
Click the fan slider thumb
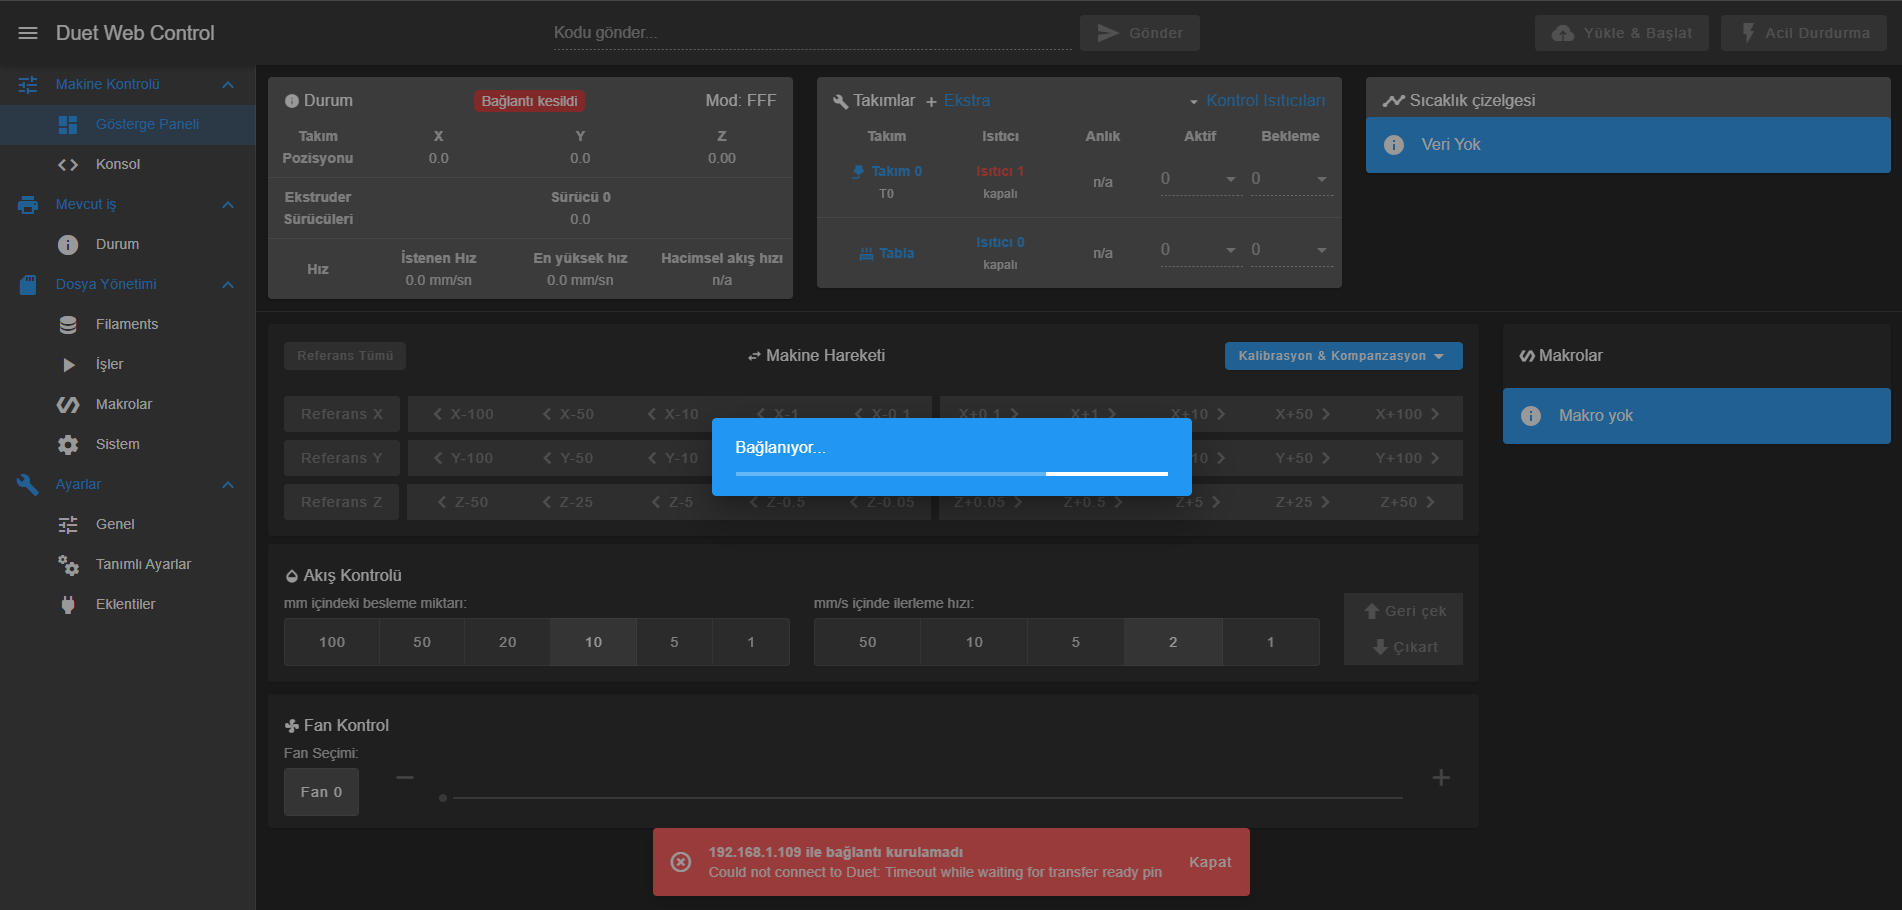pos(443,798)
